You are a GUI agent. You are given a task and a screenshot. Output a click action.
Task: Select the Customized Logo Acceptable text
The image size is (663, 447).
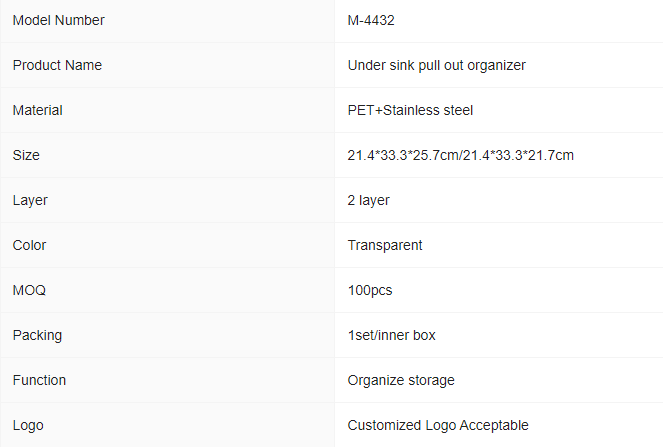click(x=438, y=425)
